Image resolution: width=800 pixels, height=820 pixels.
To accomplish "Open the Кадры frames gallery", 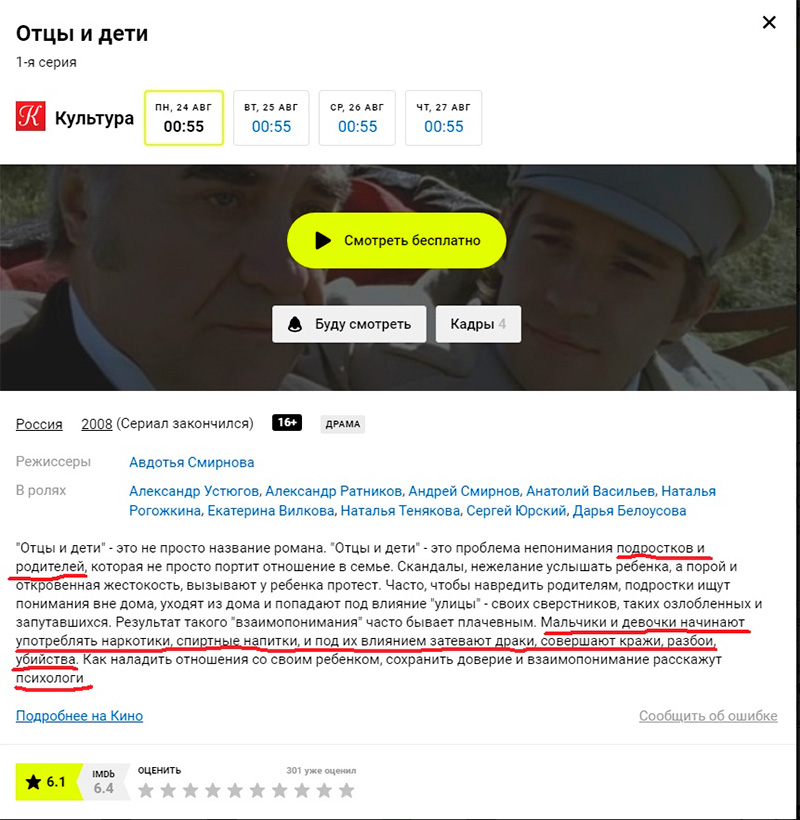I will pyautogui.click(x=478, y=324).
